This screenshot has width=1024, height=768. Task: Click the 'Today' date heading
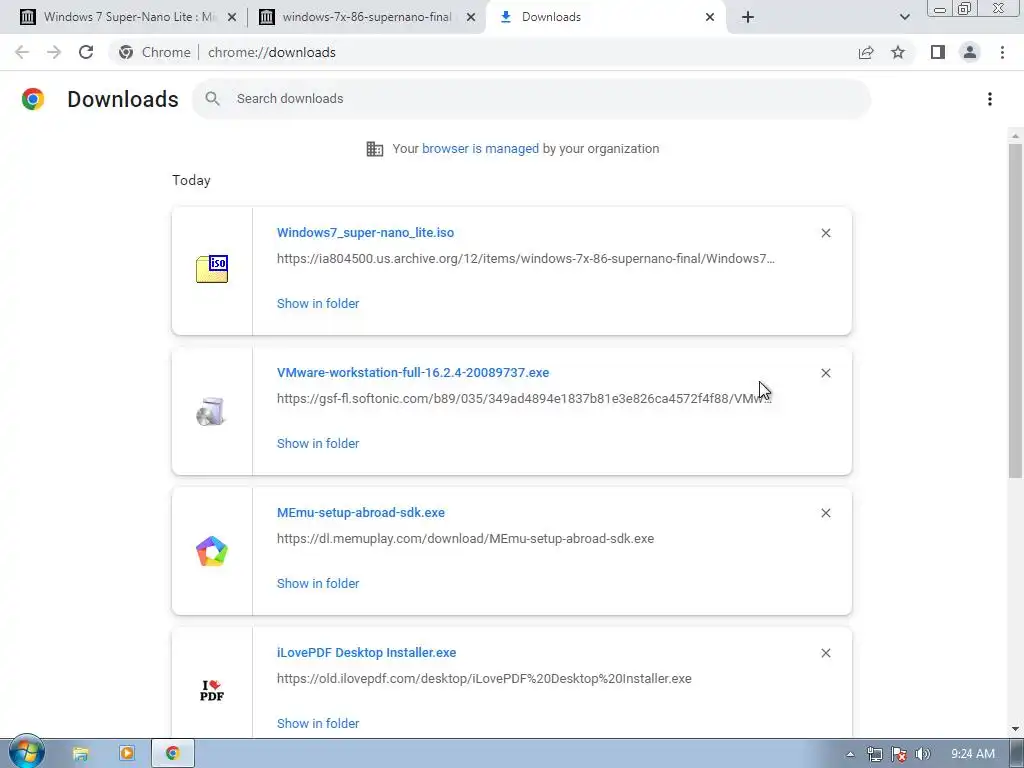[191, 180]
